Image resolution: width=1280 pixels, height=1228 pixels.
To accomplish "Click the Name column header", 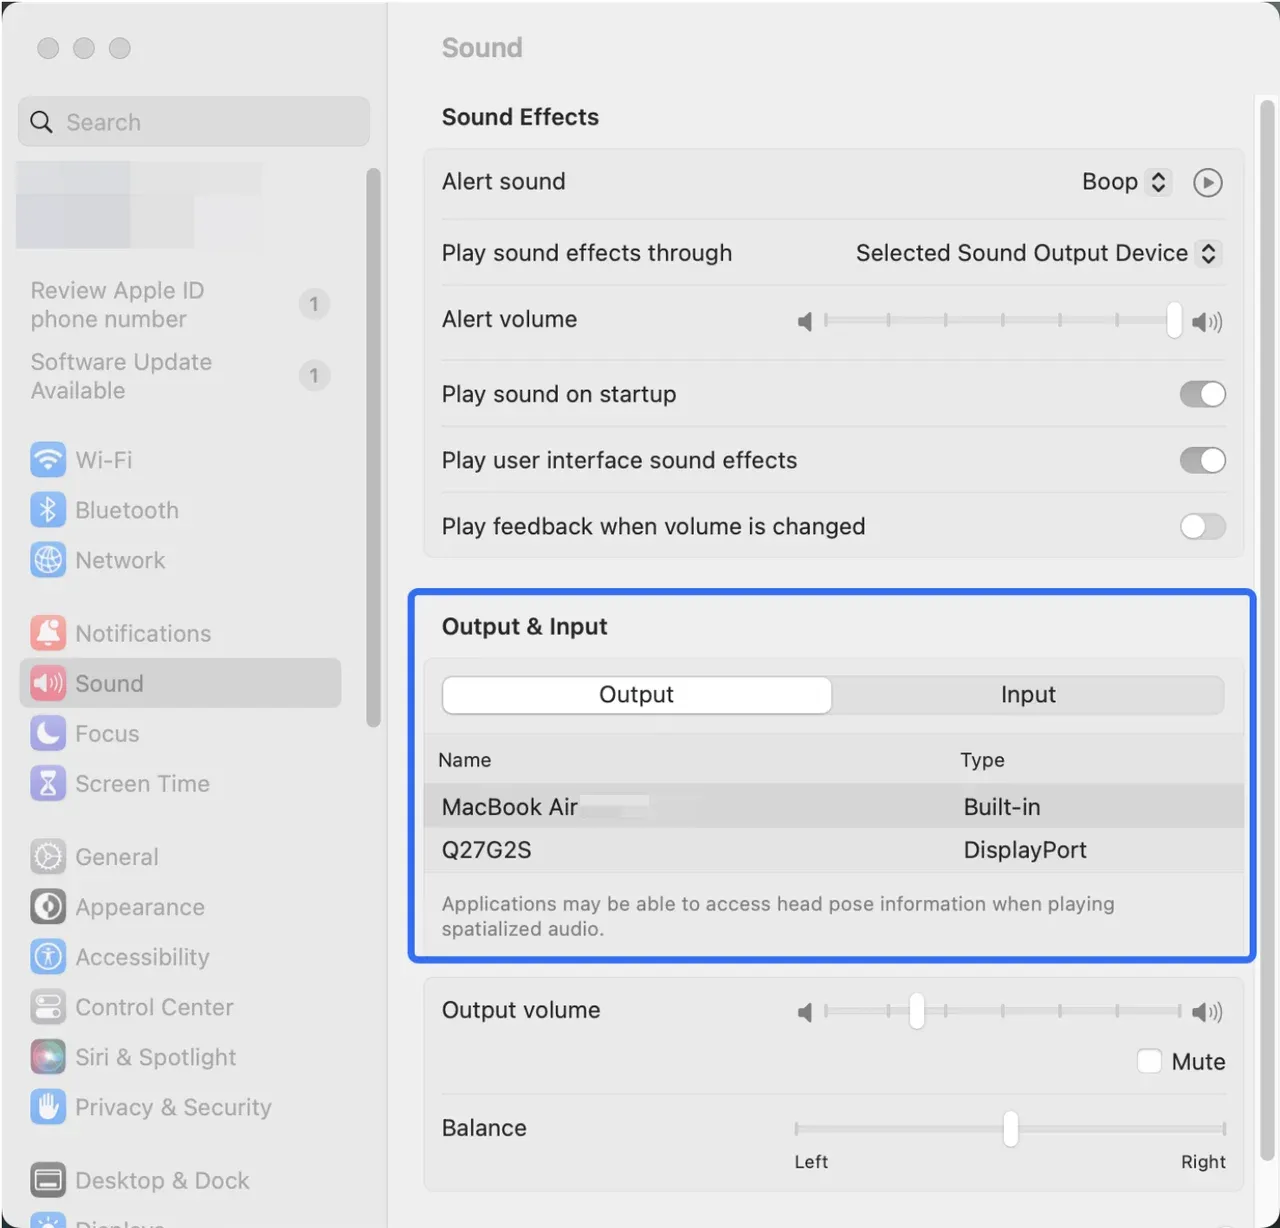I will point(465,760).
